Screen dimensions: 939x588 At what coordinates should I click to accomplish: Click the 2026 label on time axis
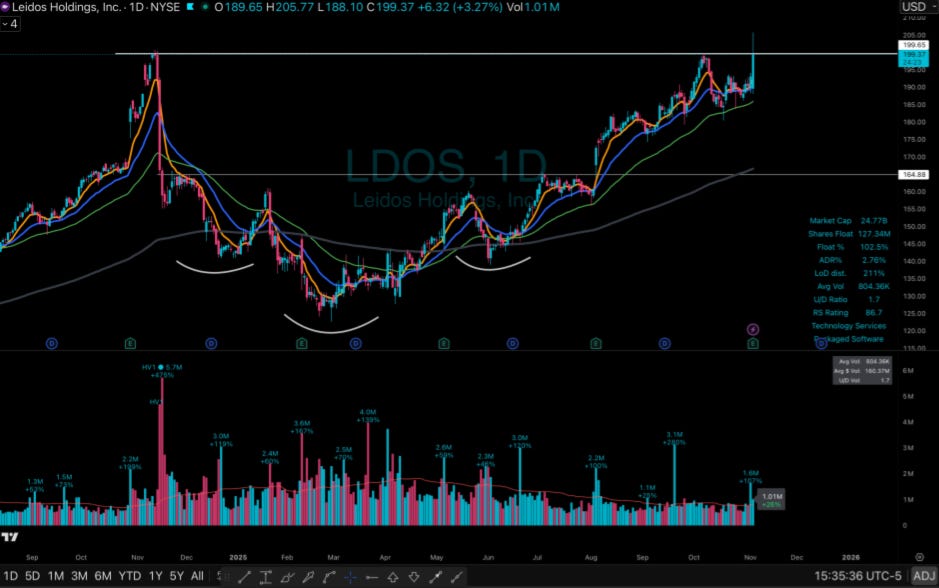[x=850, y=557]
